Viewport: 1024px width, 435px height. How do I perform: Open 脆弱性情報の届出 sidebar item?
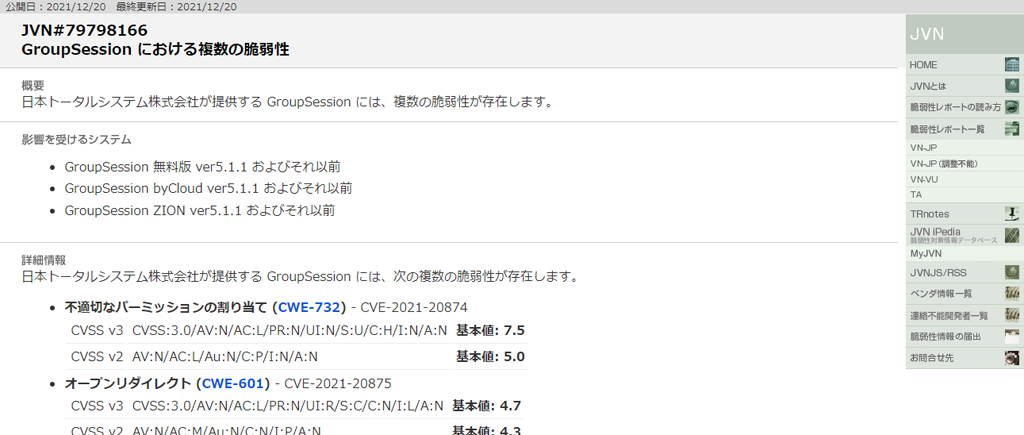[x=945, y=337]
